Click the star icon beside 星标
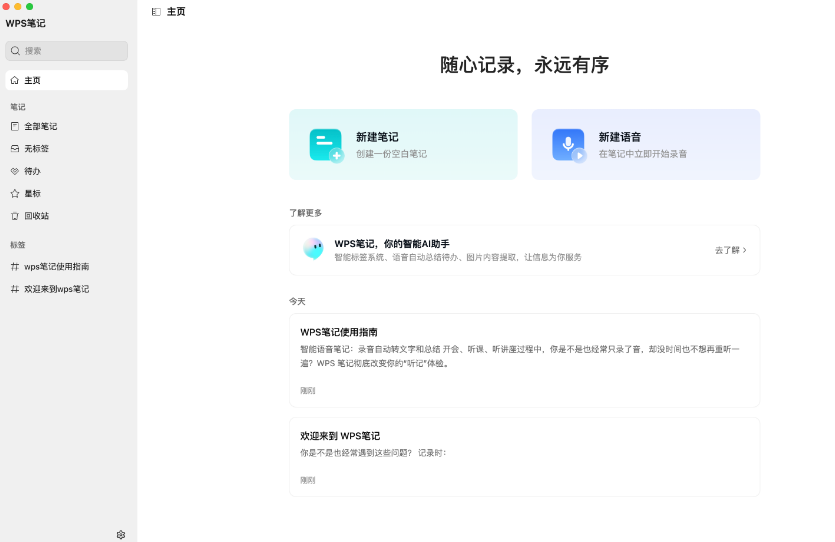835x542 pixels. (15, 193)
